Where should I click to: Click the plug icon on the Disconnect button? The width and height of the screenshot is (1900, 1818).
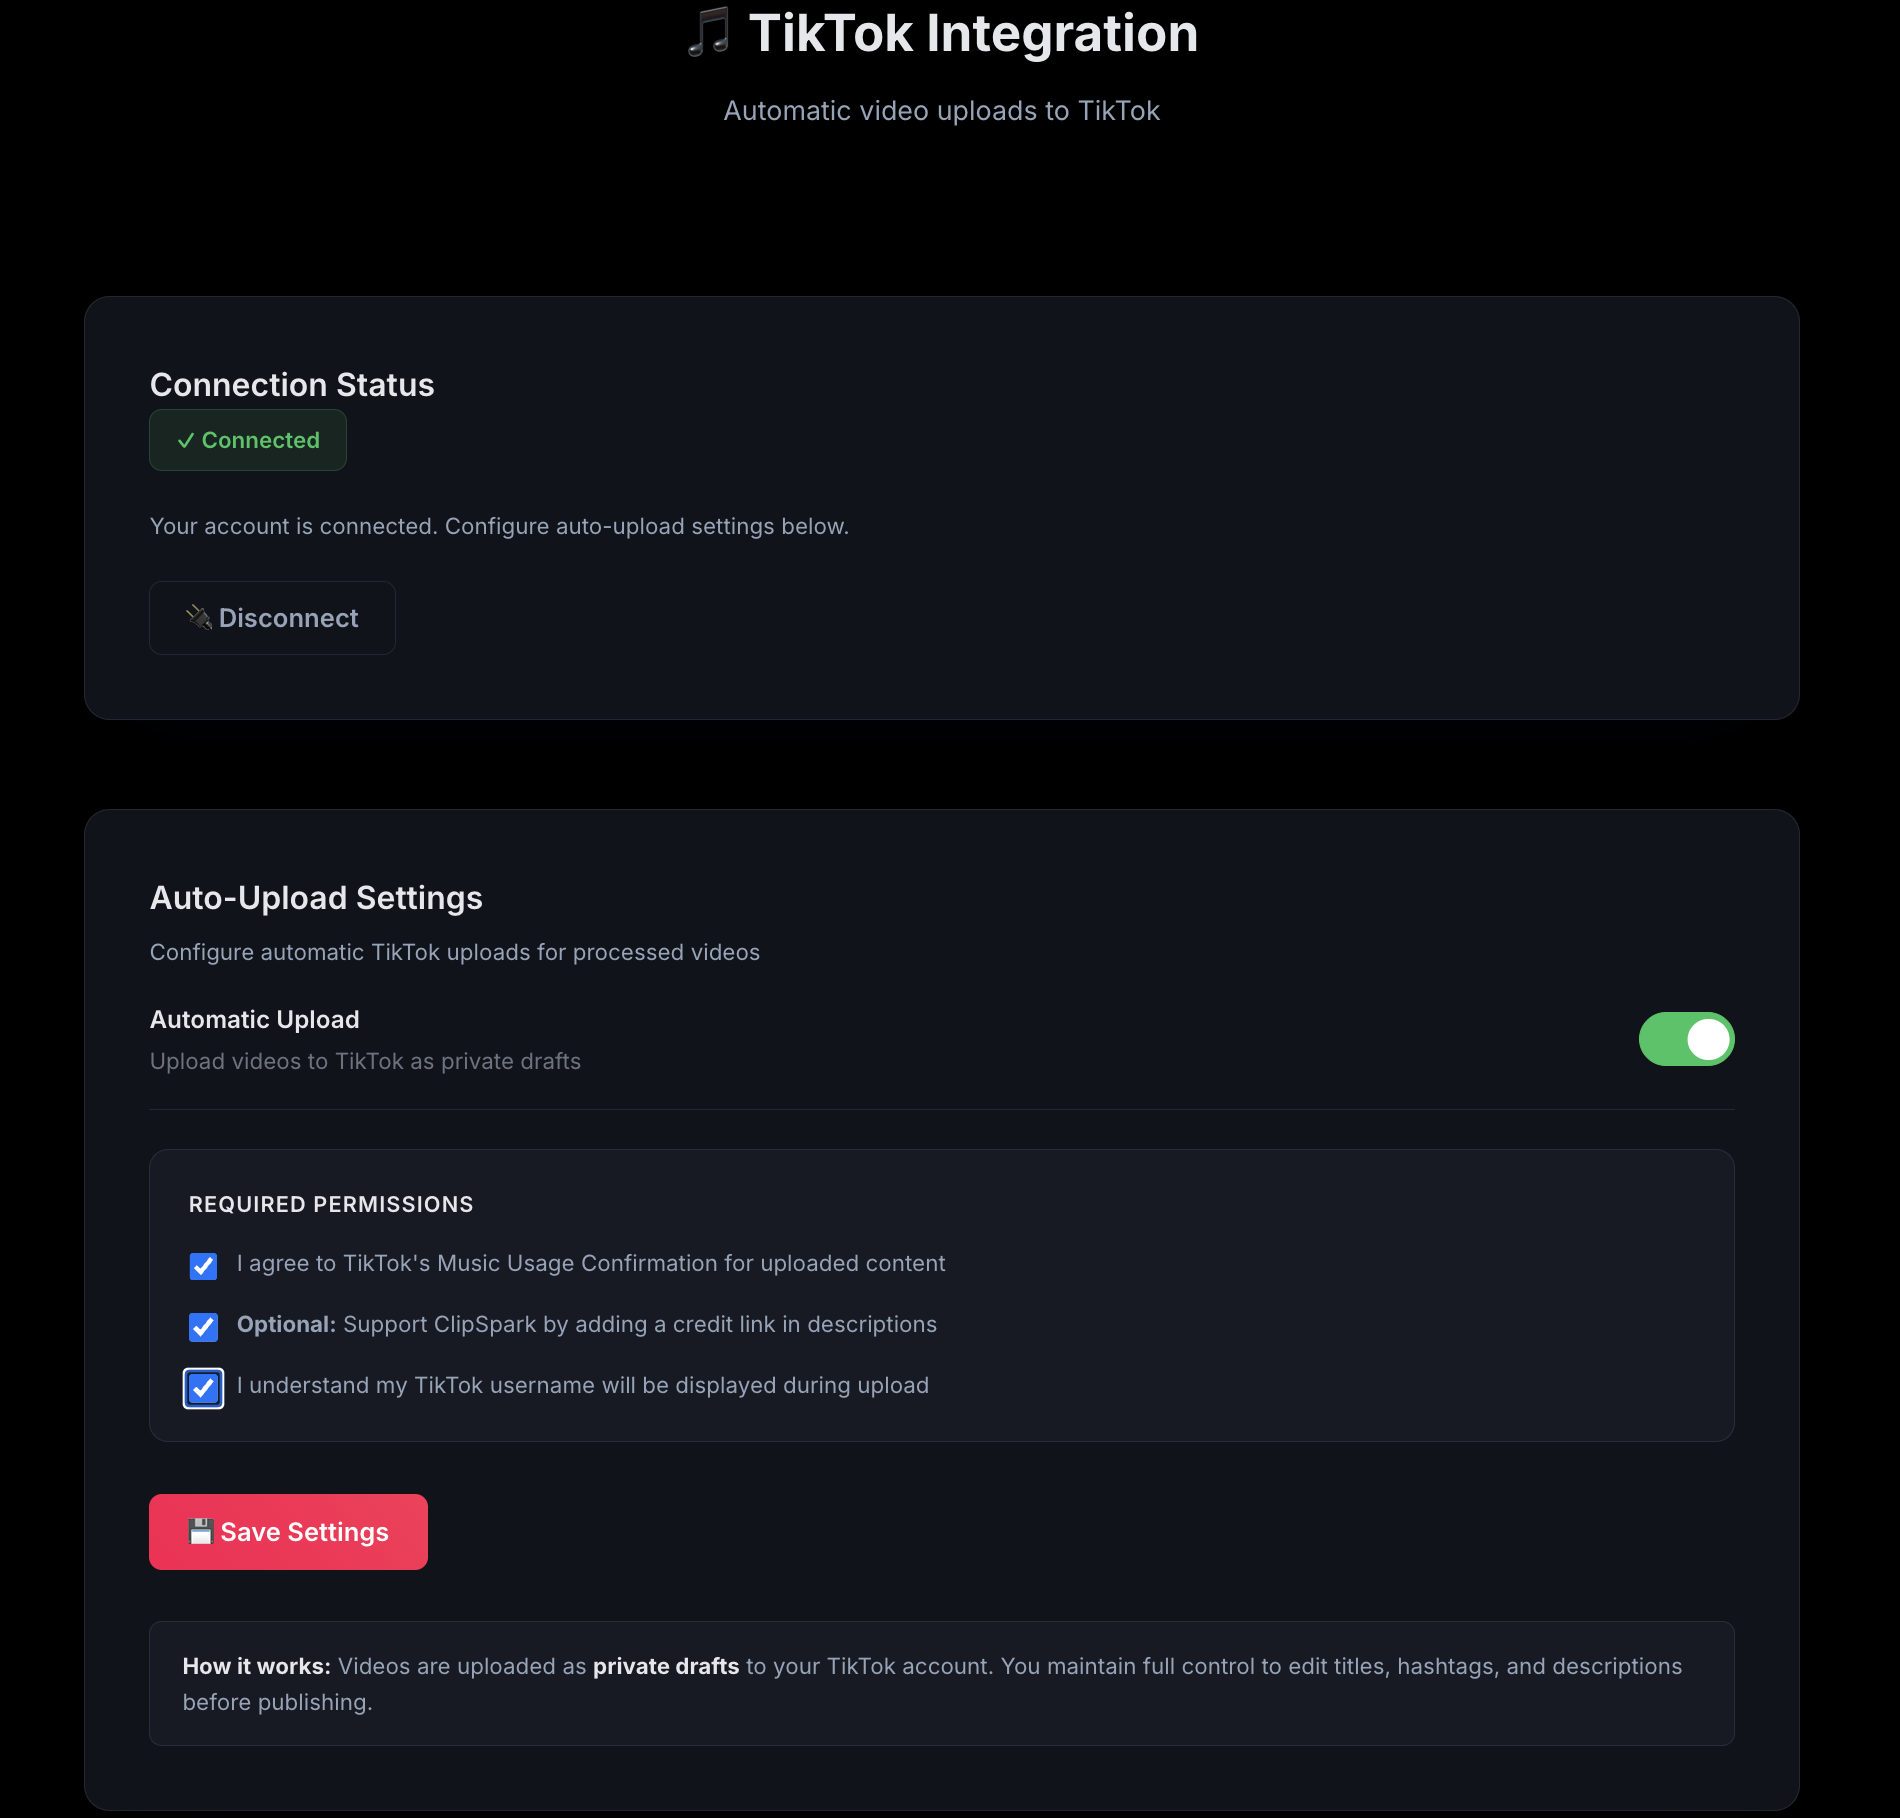199,618
